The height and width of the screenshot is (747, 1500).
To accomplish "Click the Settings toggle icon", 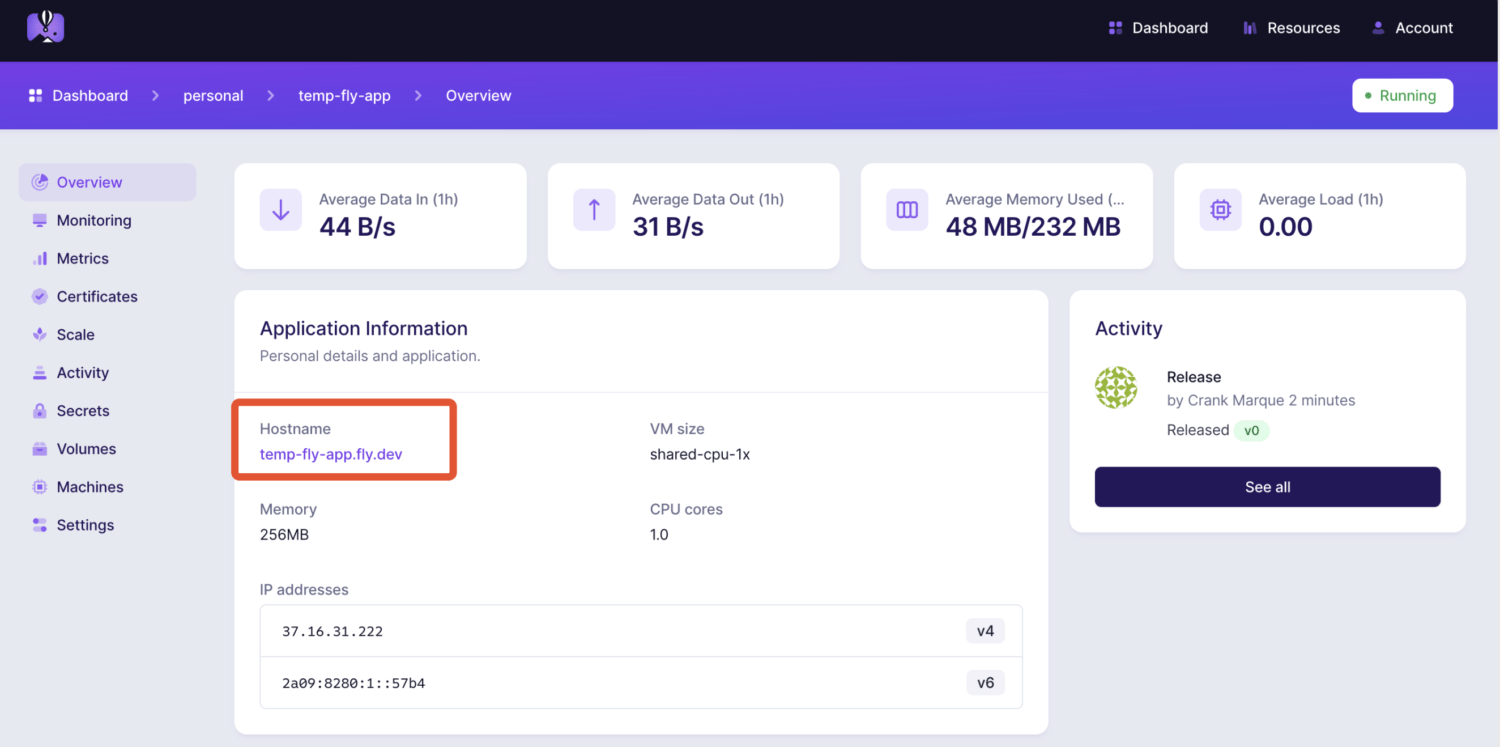I will click(40, 525).
